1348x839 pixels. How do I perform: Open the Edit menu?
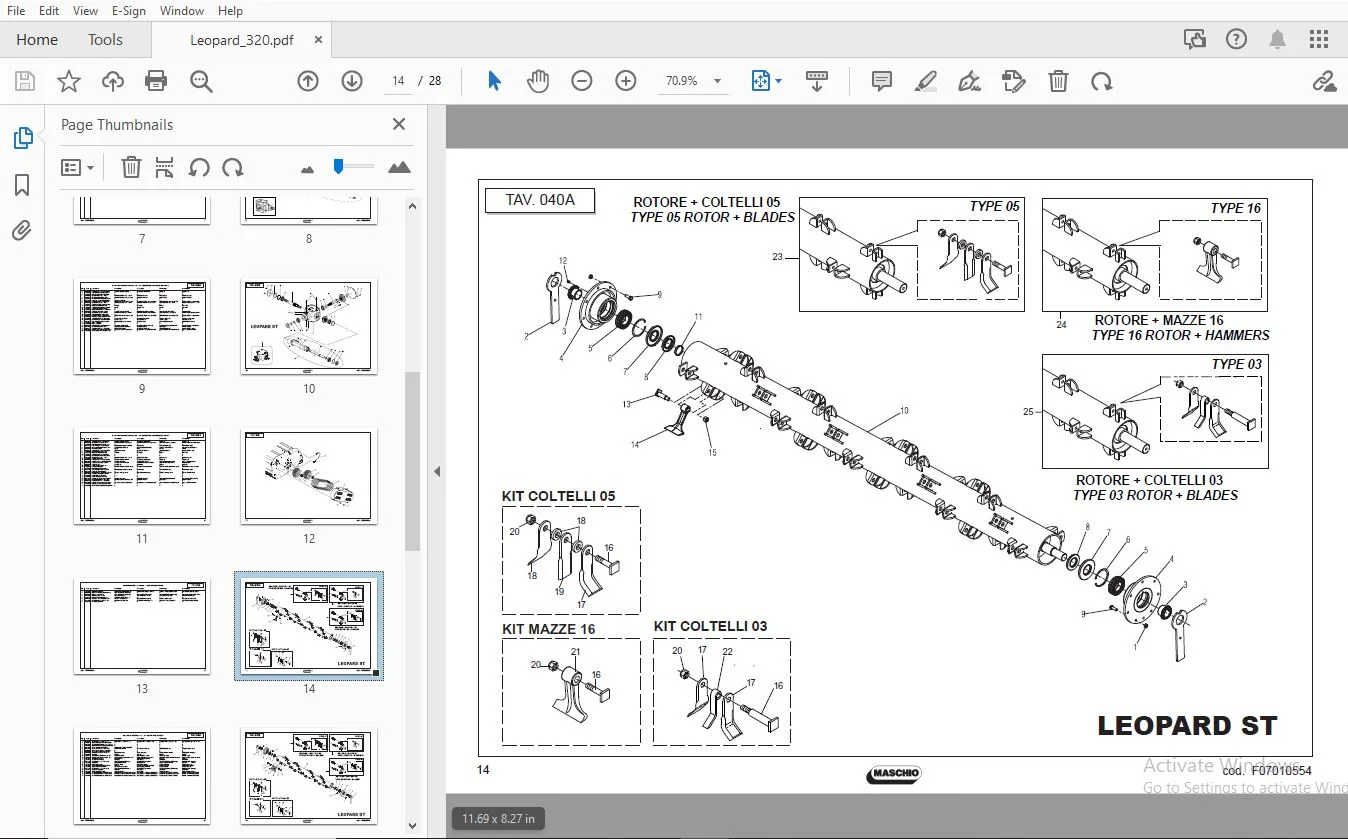pos(49,11)
